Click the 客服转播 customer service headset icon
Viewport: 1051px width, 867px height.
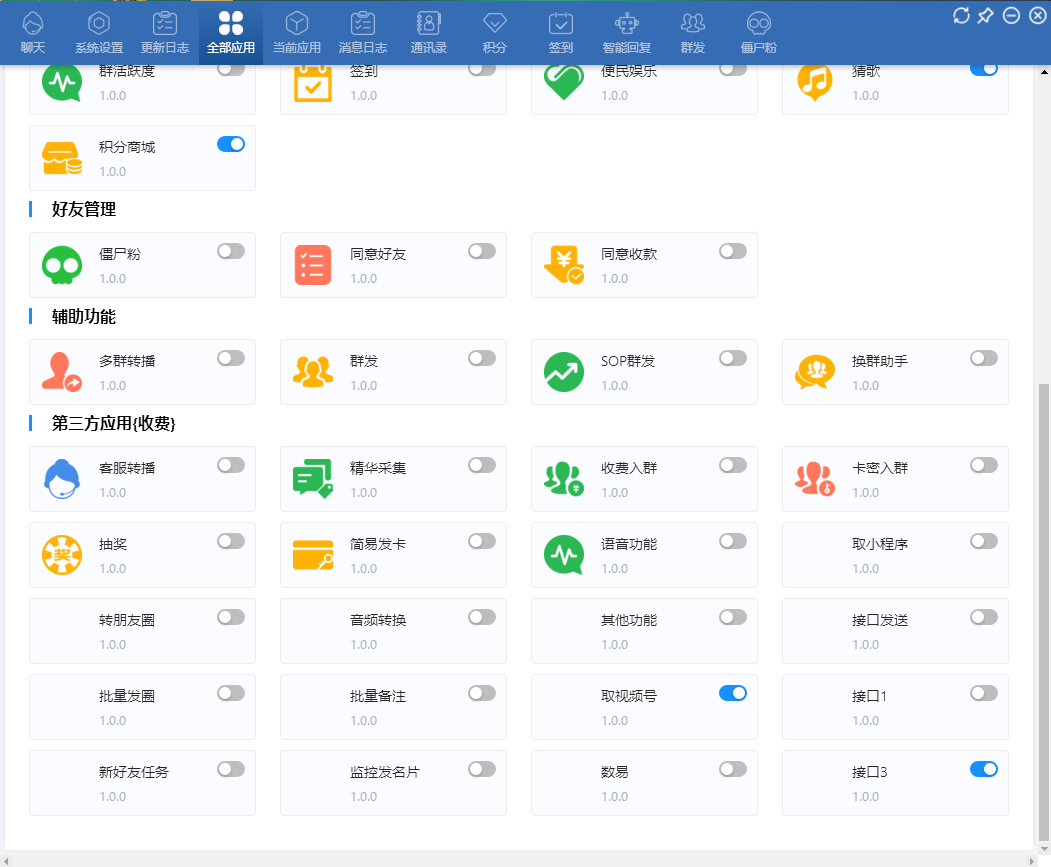(x=61, y=479)
